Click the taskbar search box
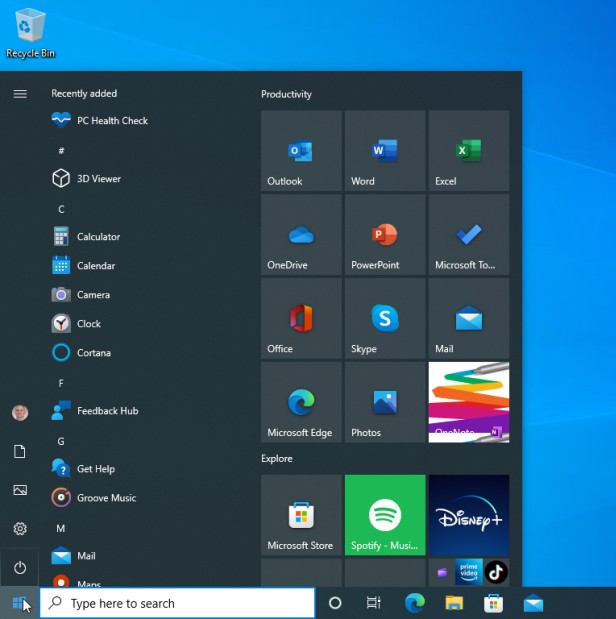The image size is (616, 619). (178, 603)
